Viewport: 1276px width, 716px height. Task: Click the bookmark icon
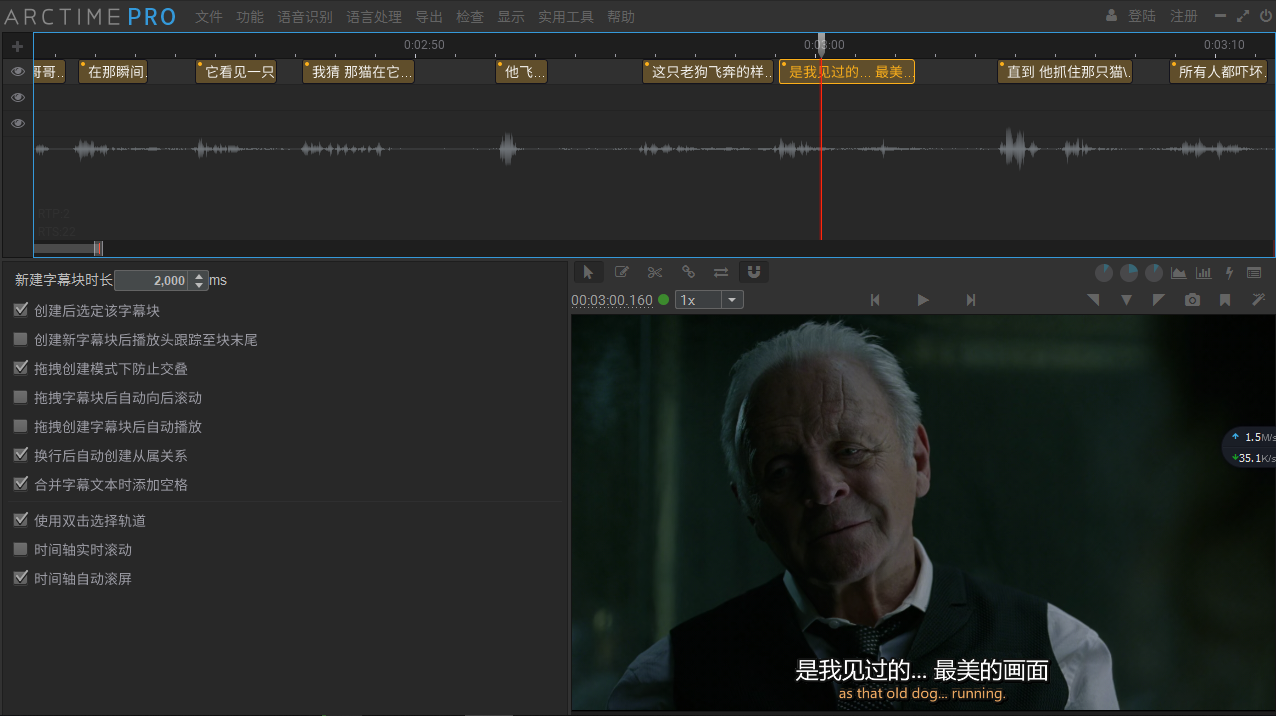pos(1225,300)
